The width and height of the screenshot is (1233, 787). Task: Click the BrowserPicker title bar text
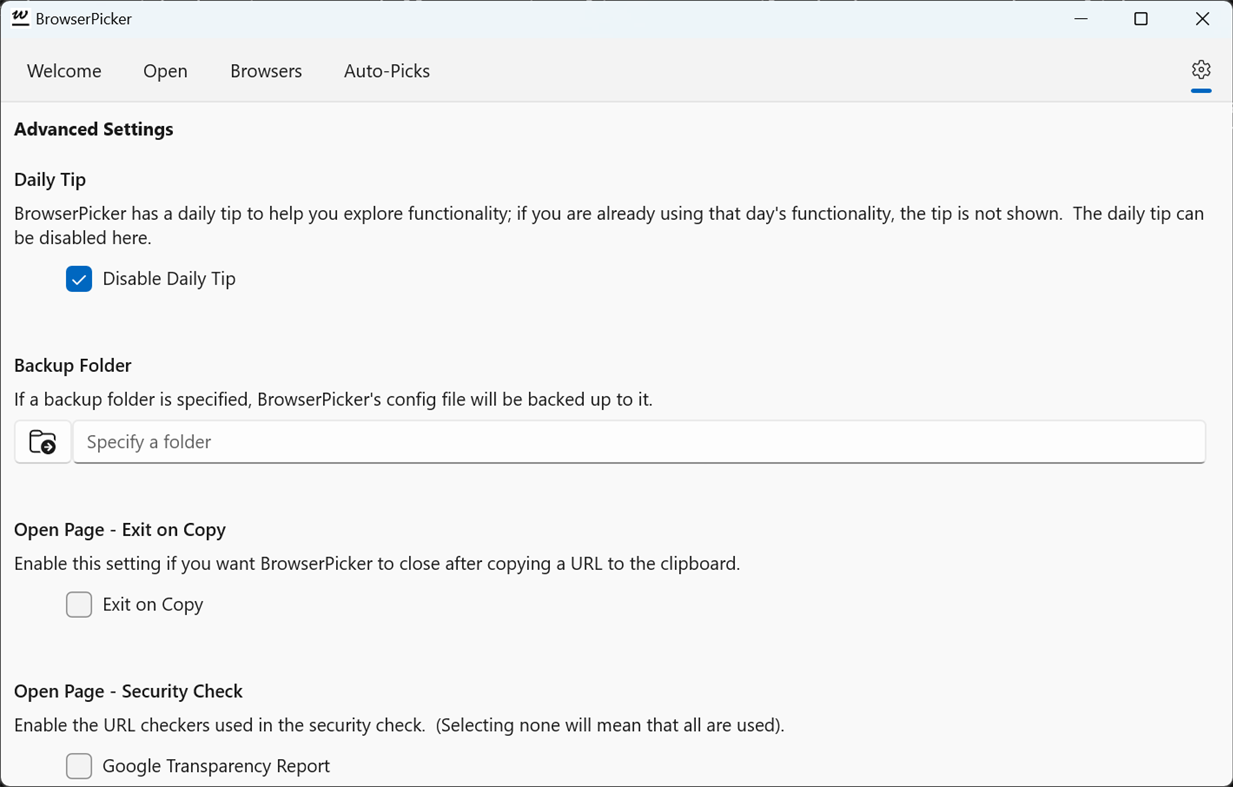point(84,19)
